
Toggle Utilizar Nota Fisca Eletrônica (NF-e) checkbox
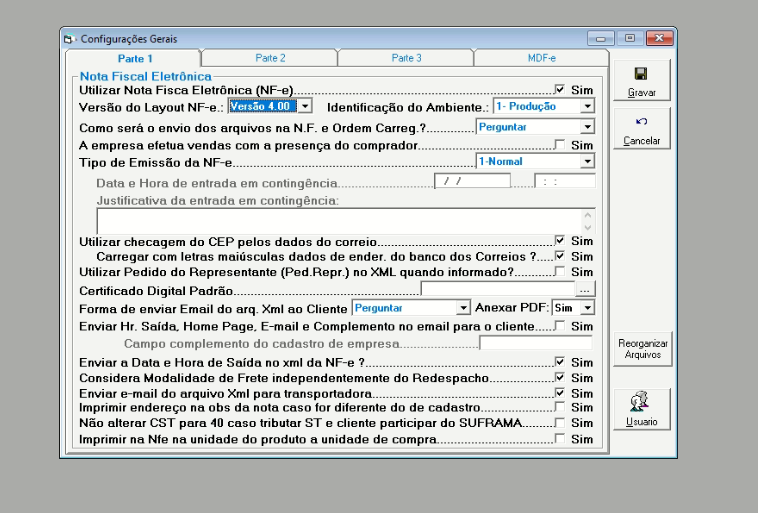[x=560, y=89]
